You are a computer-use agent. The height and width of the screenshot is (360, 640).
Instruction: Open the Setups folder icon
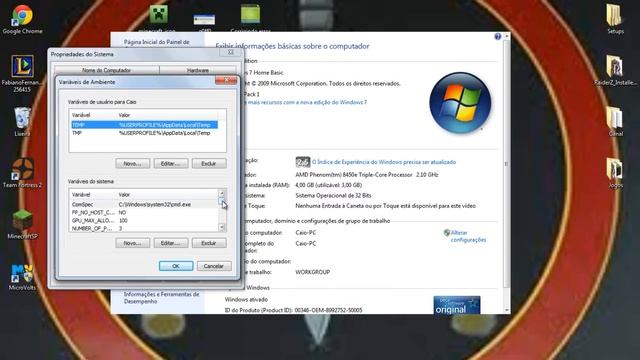[x=615, y=20]
